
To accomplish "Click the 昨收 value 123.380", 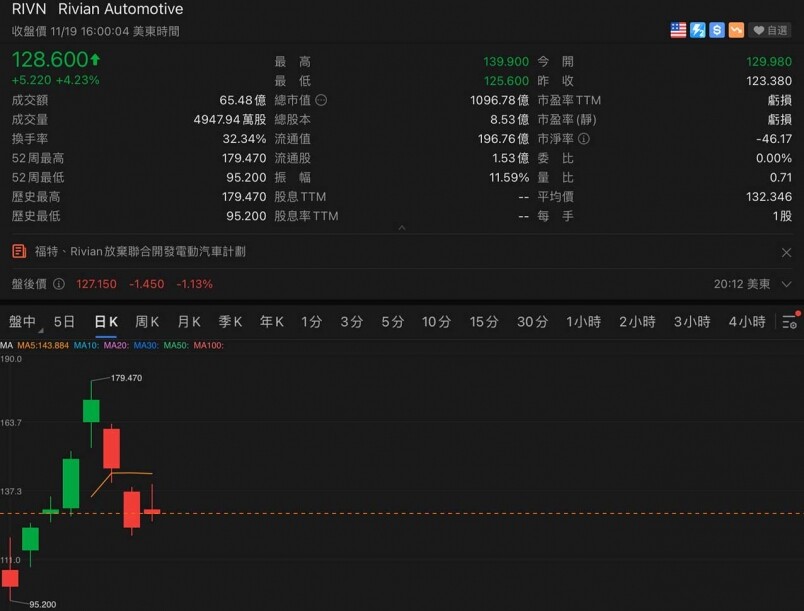I will click(769, 81).
